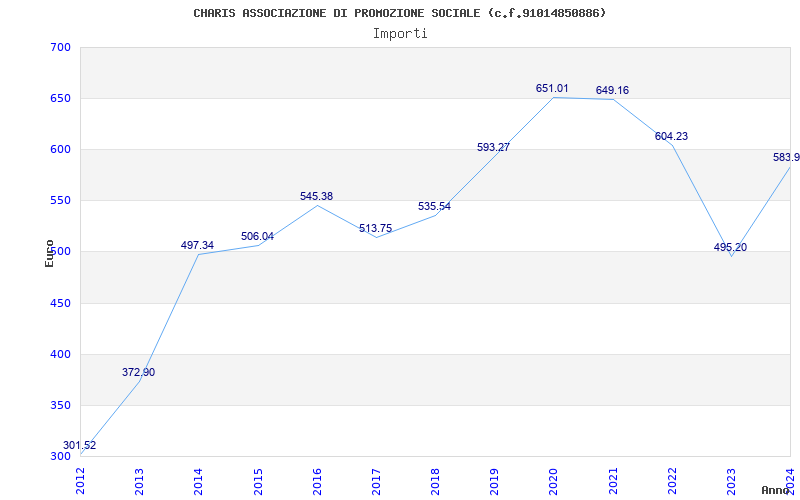Click the 2019 x-axis label
Image resolution: width=800 pixels, height=500 pixels.
pyautogui.click(x=495, y=481)
